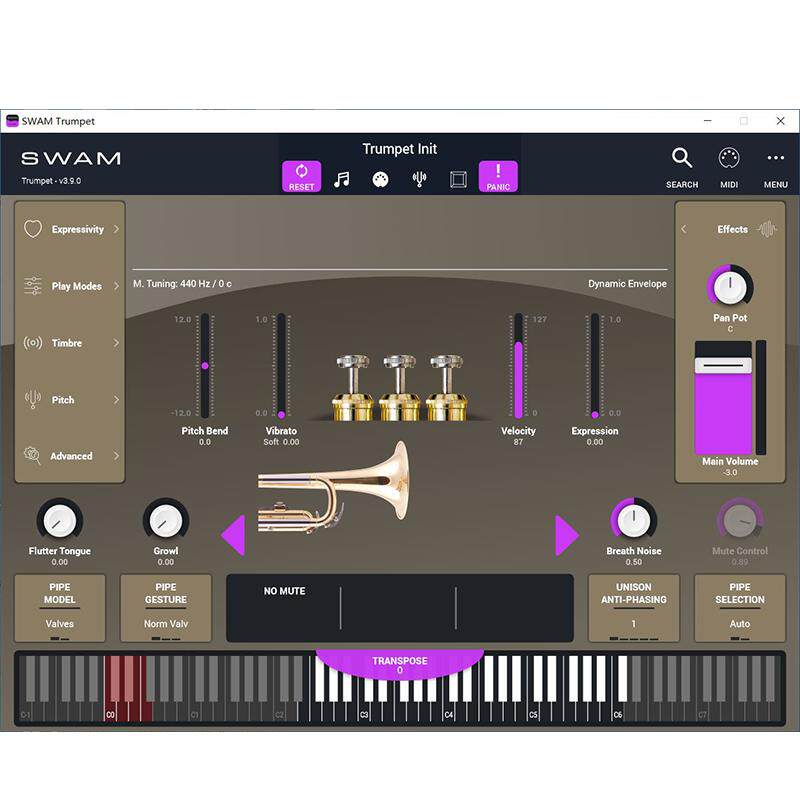This screenshot has height=800, width=800.
Task: Minimize the SWAM Trumpet window
Action: (707, 121)
